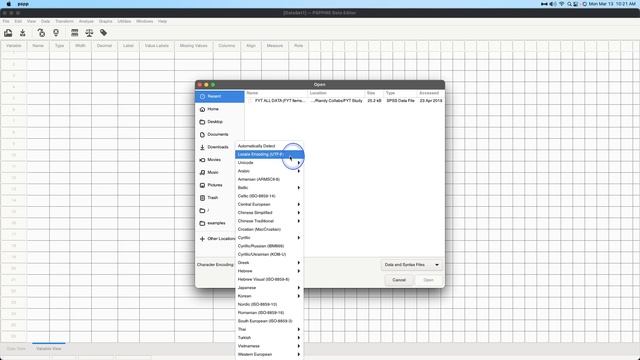Expand the Cyrillic encoding submenu
The image size is (640, 360).
[269, 238]
